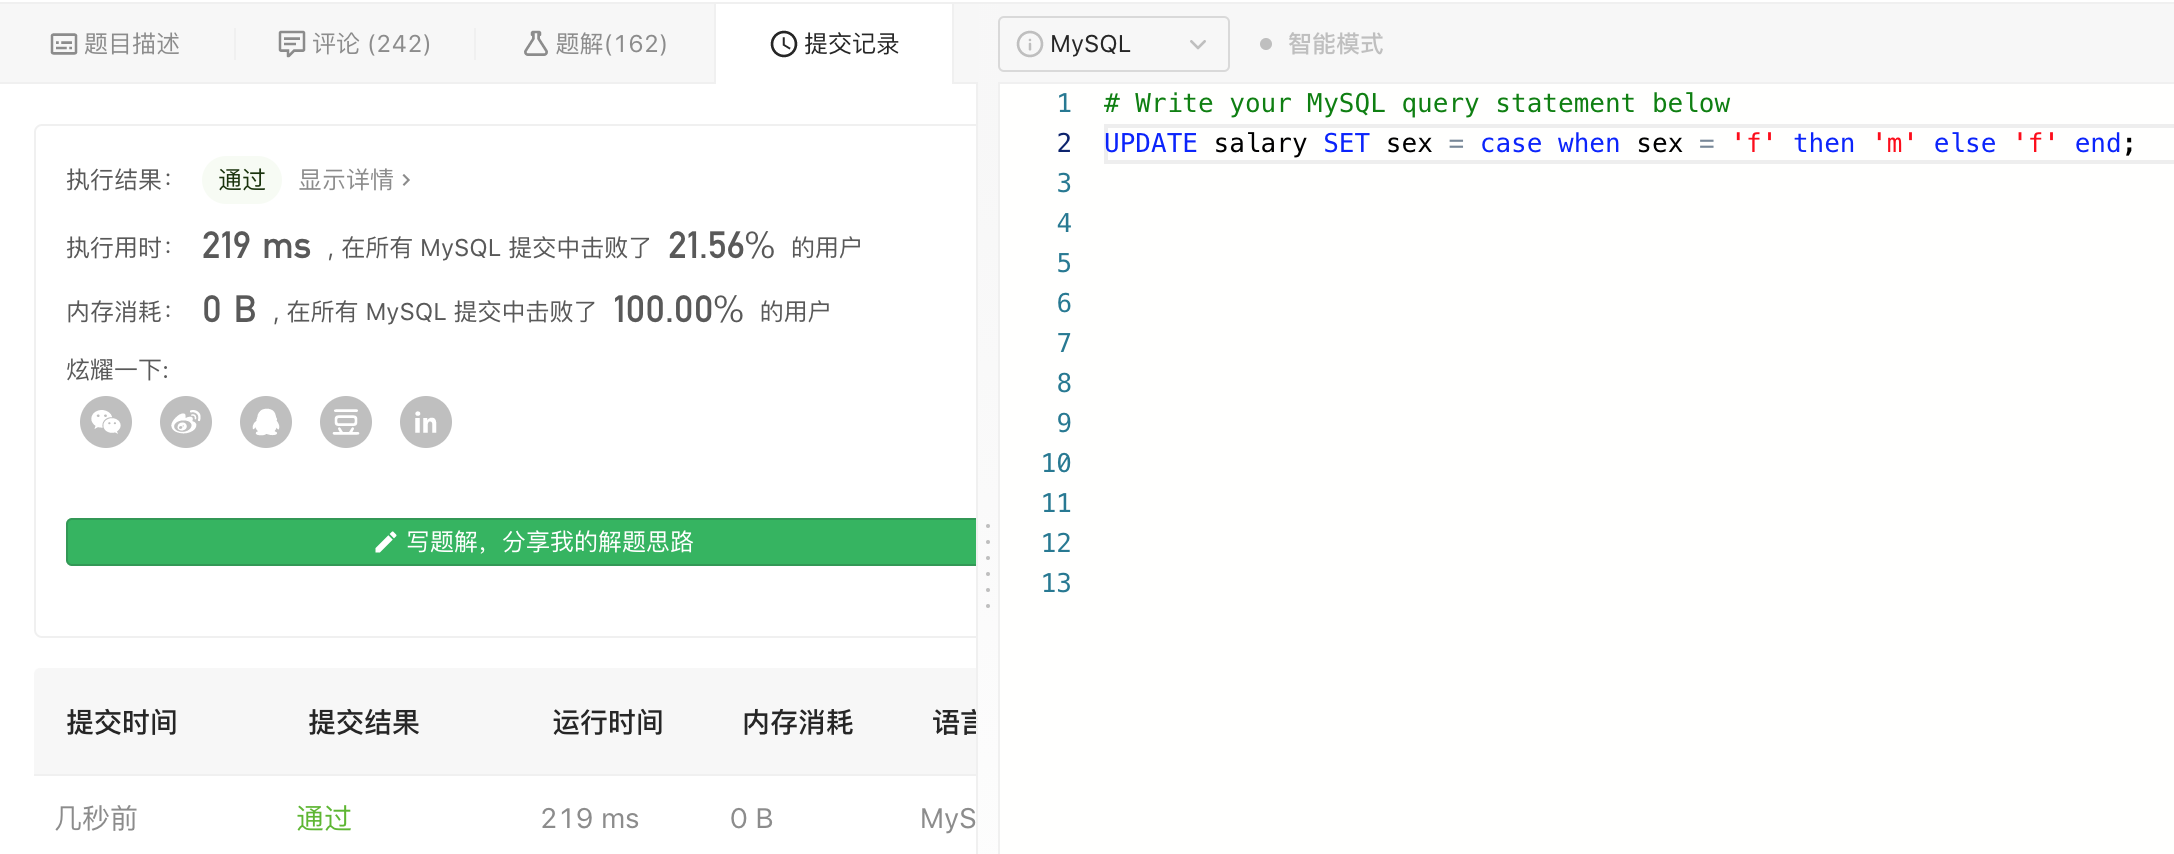Click line number 1 in editor gutter
Viewport: 2174px width, 854px height.
pyautogui.click(x=1064, y=103)
